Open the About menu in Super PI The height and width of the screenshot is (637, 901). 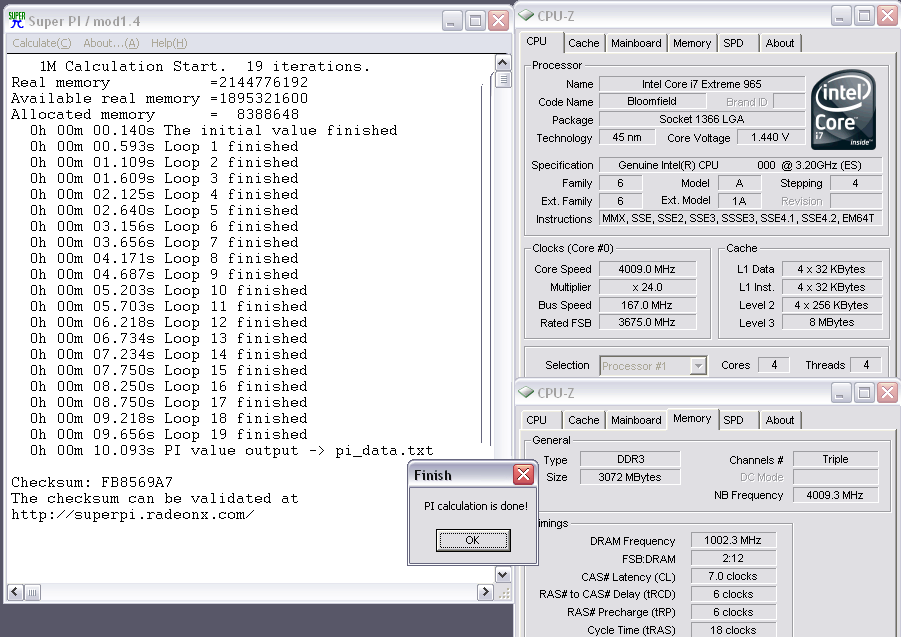tap(111, 43)
